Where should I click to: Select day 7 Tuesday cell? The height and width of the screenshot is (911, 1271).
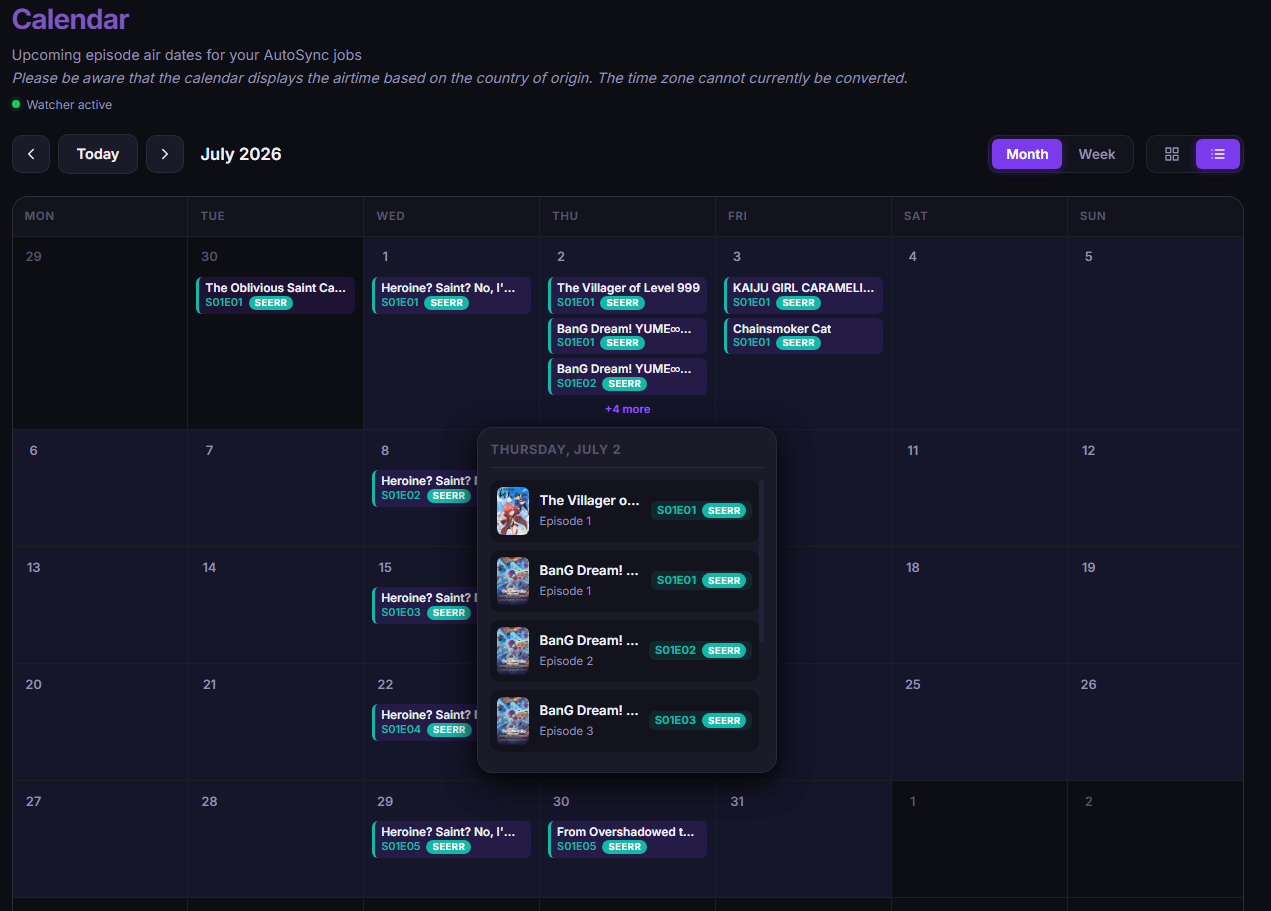pyautogui.click(x=276, y=488)
